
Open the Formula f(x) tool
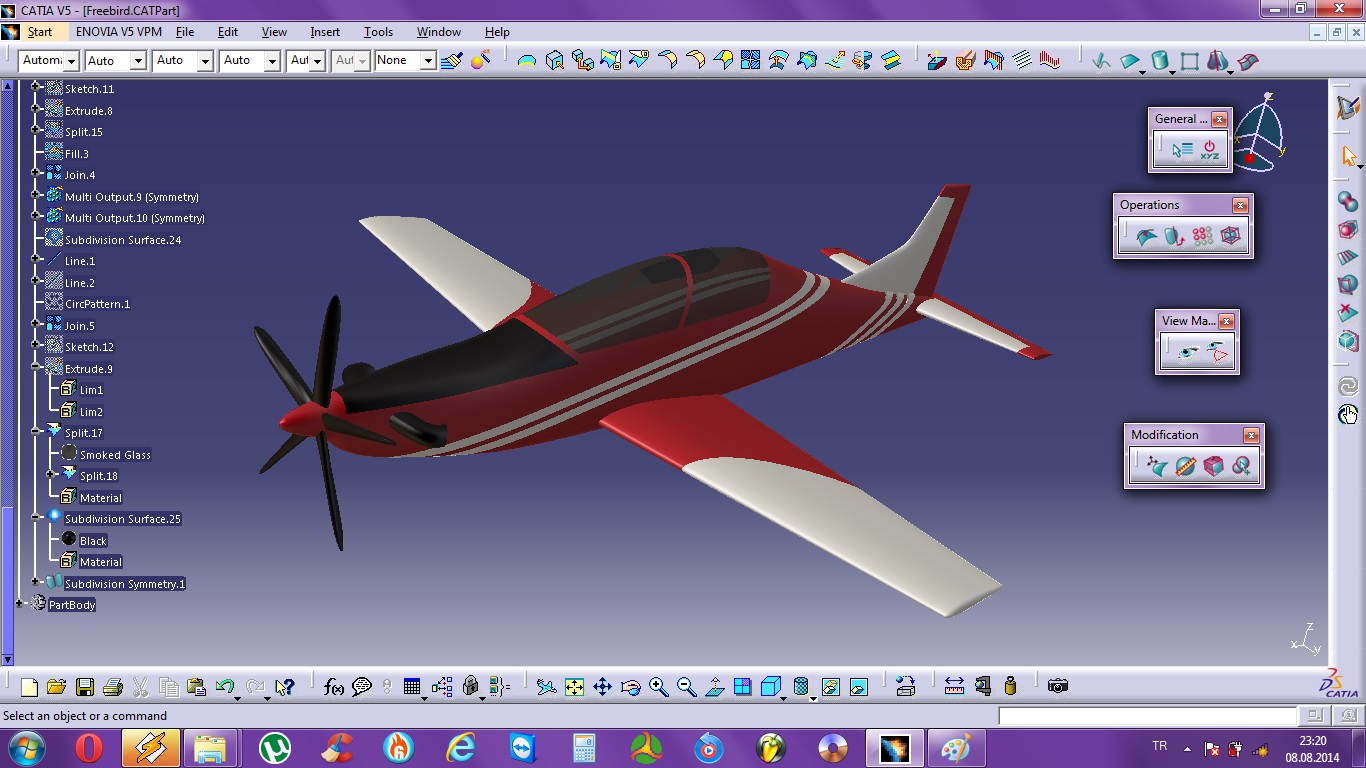click(x=334, y=687)
